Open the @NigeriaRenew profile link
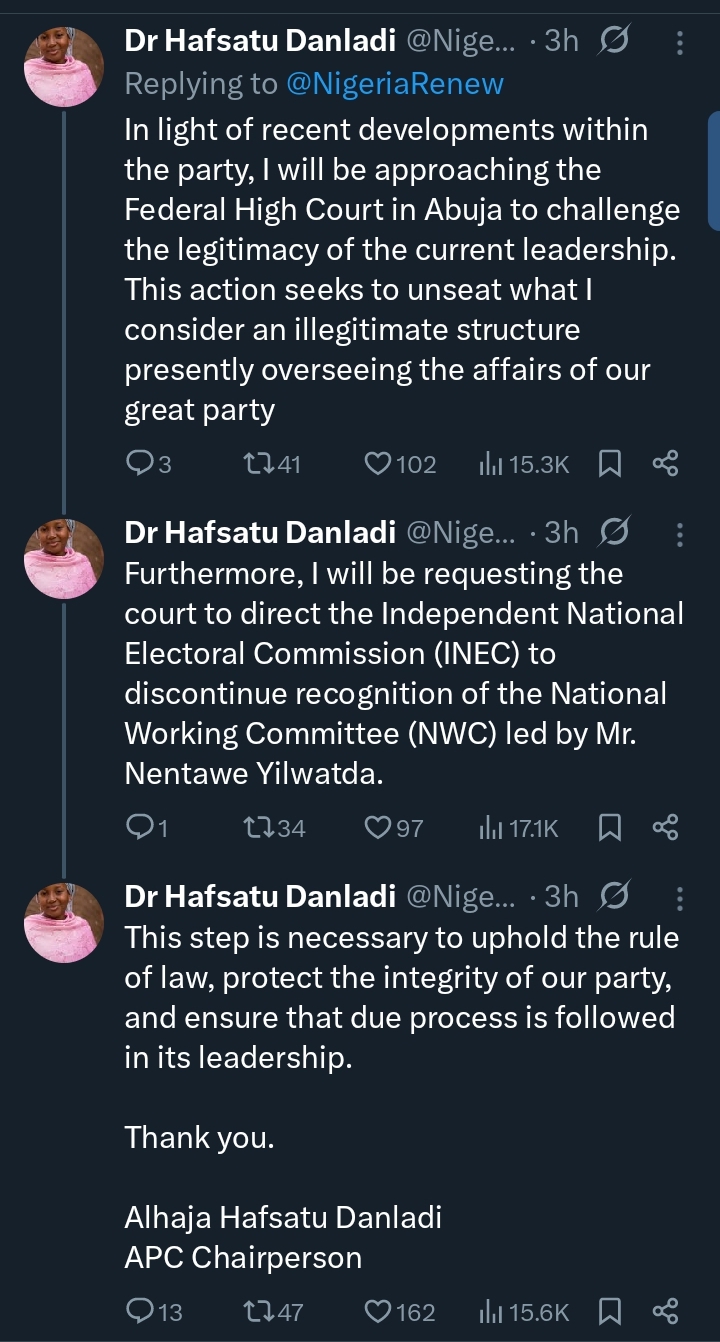Viewport: 720px width, 1342px height. click(x=395, y=84)
